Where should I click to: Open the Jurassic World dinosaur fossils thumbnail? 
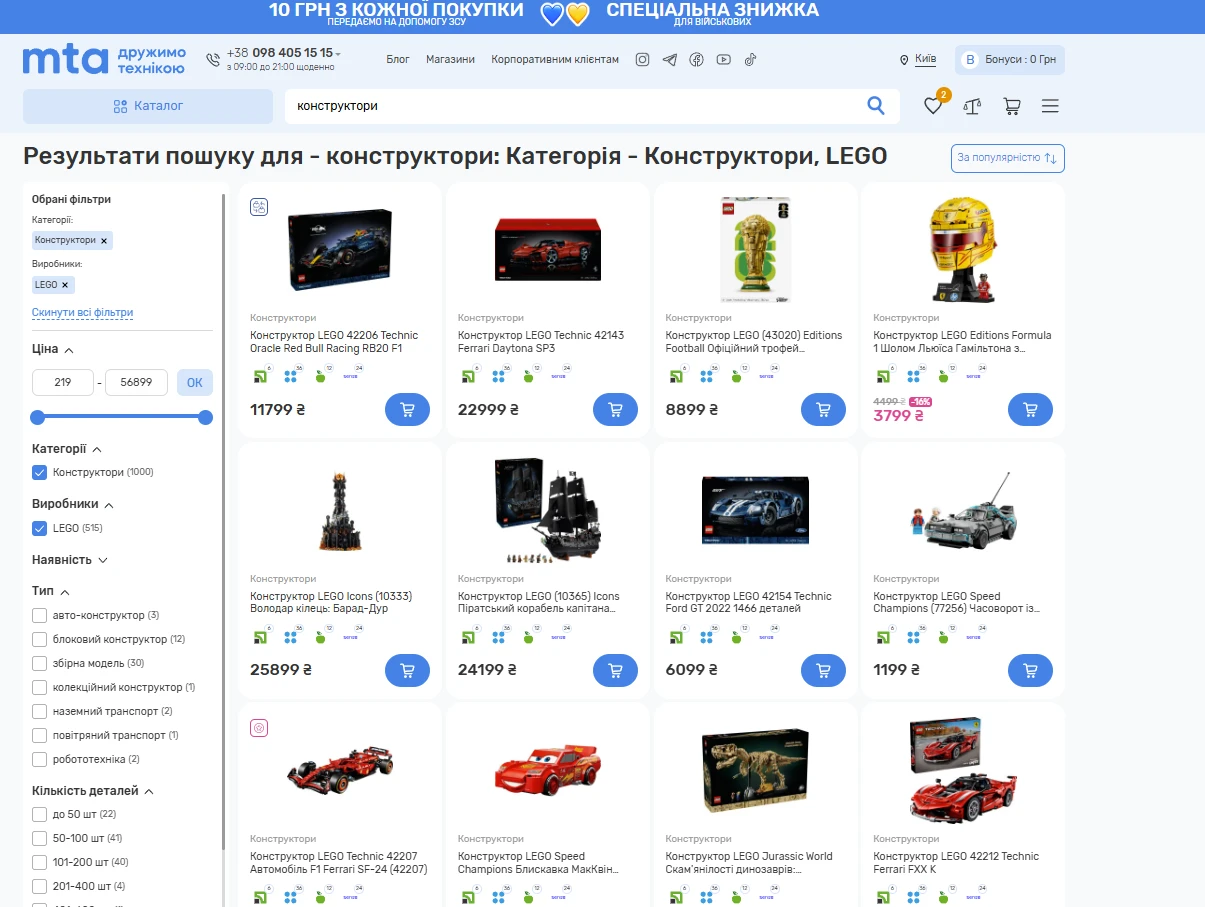click(756, 770)
